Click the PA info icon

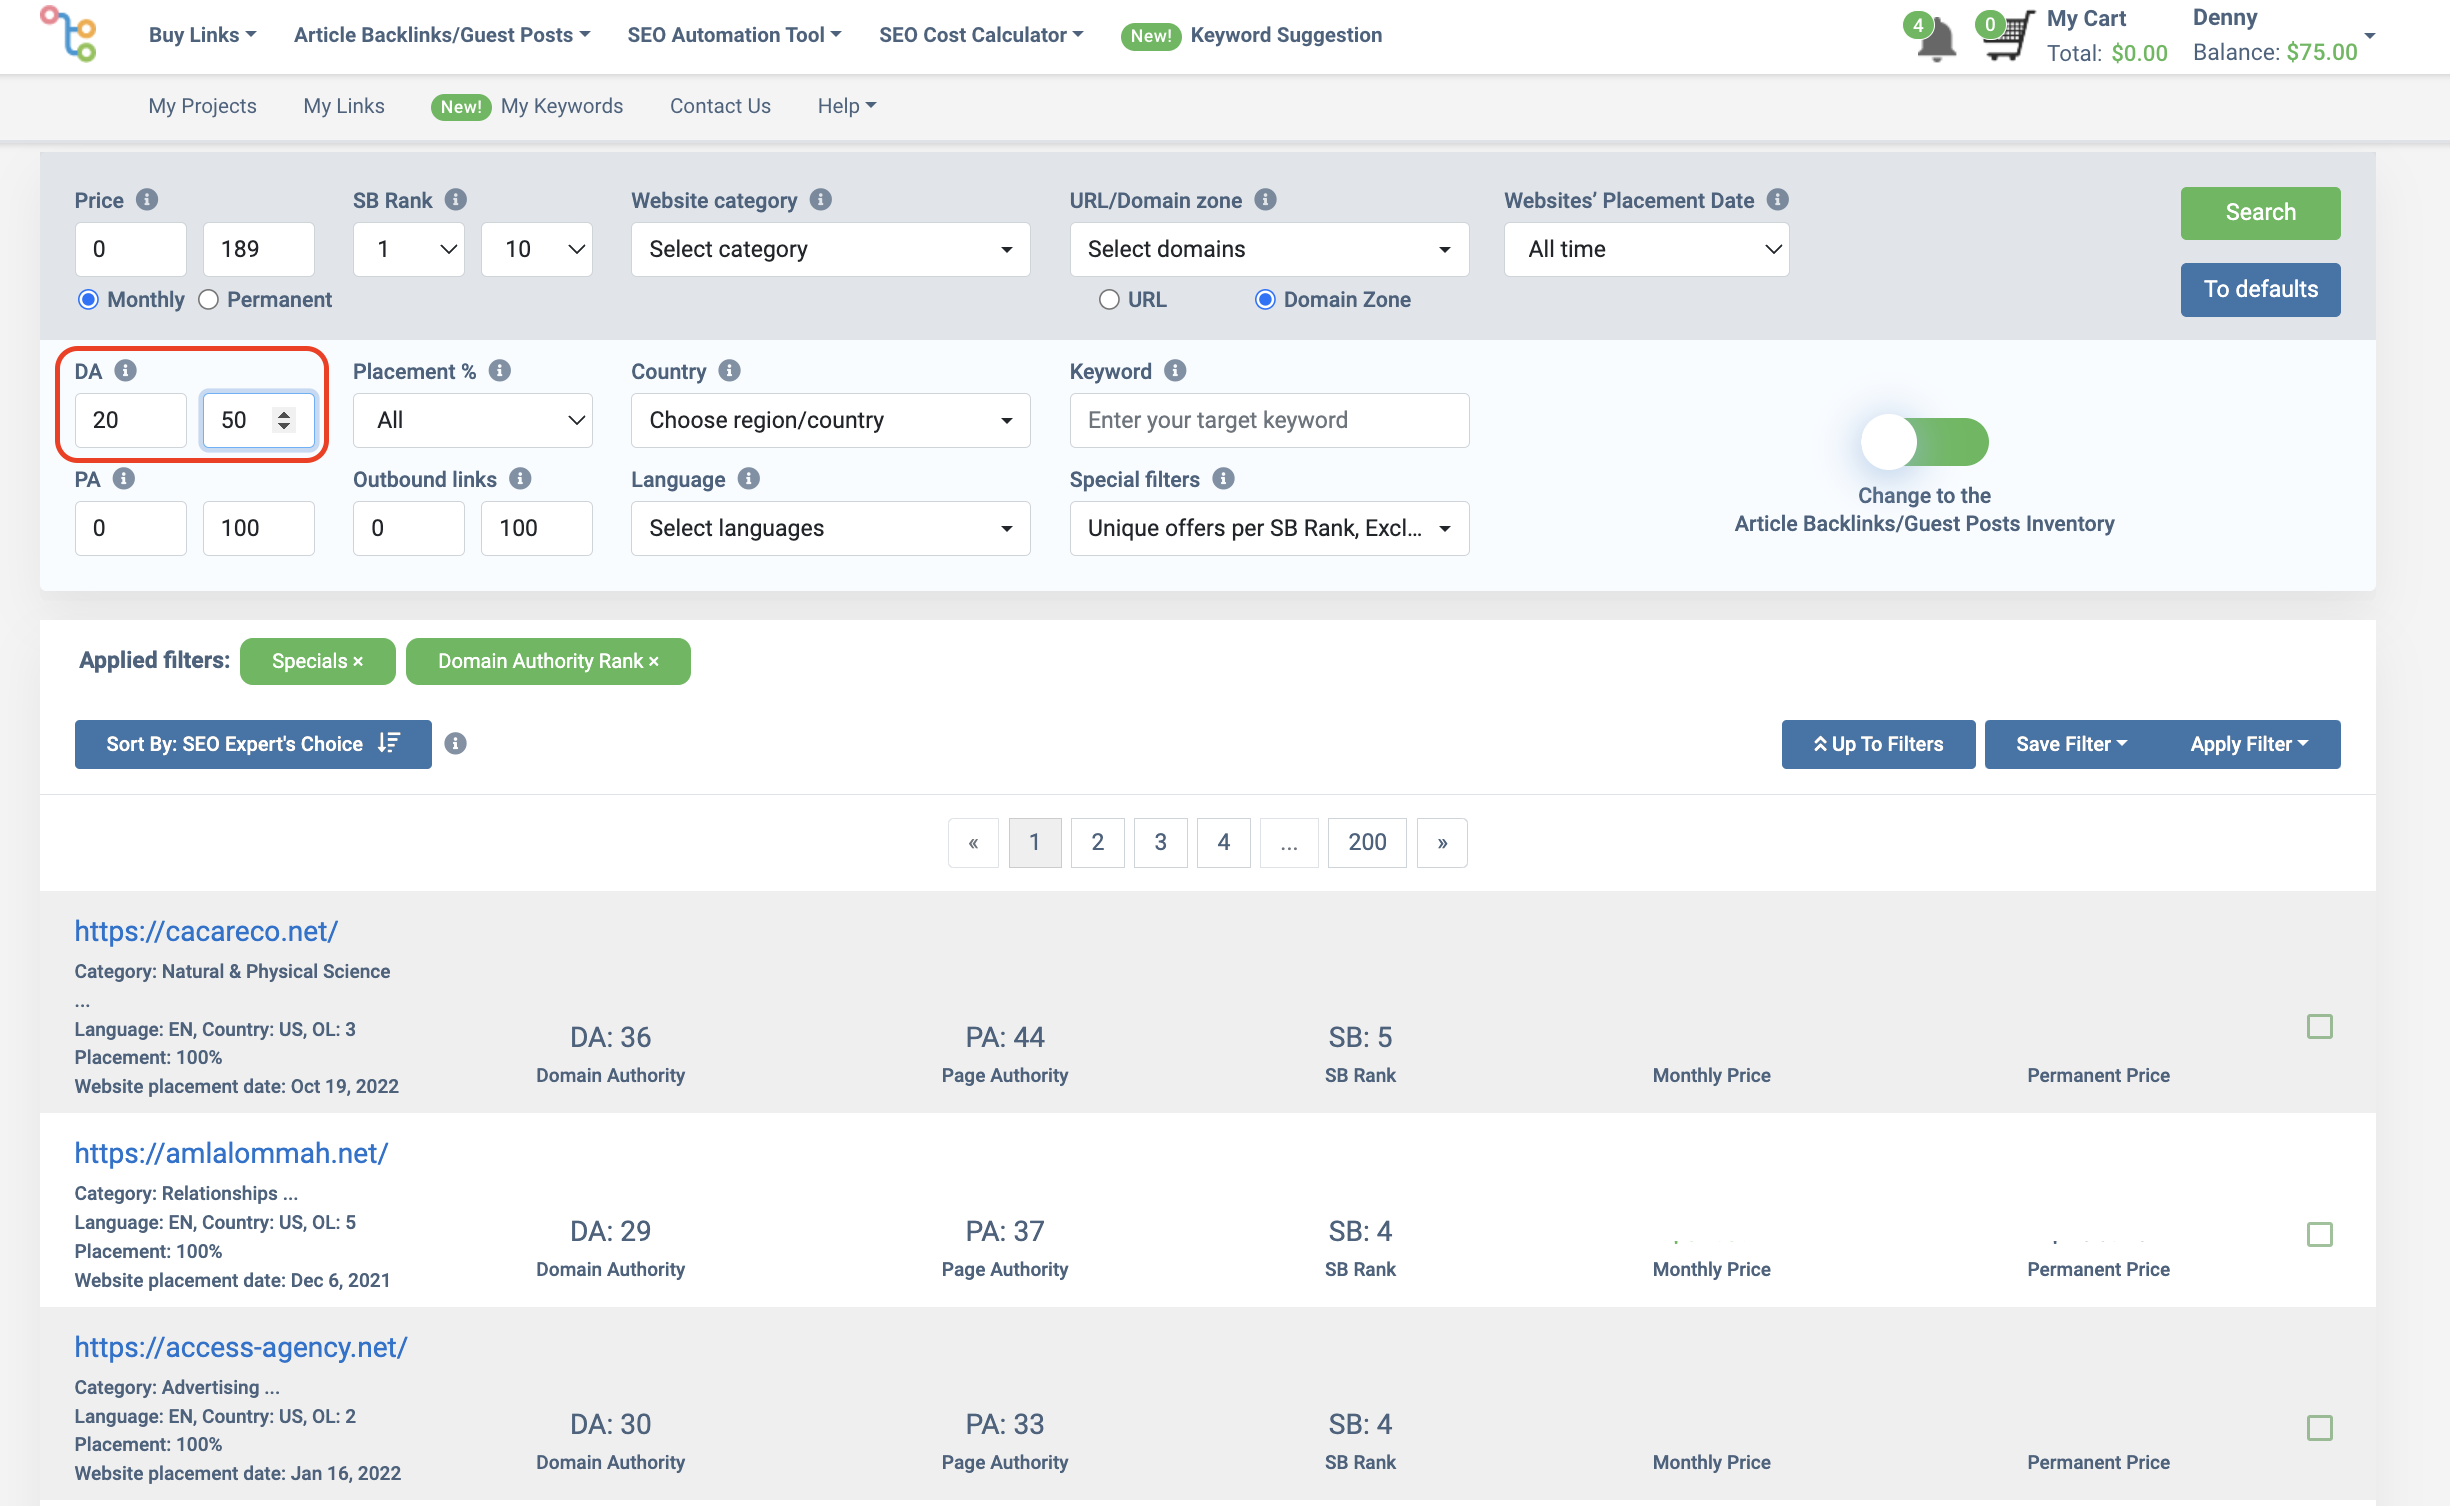point(124,479)
